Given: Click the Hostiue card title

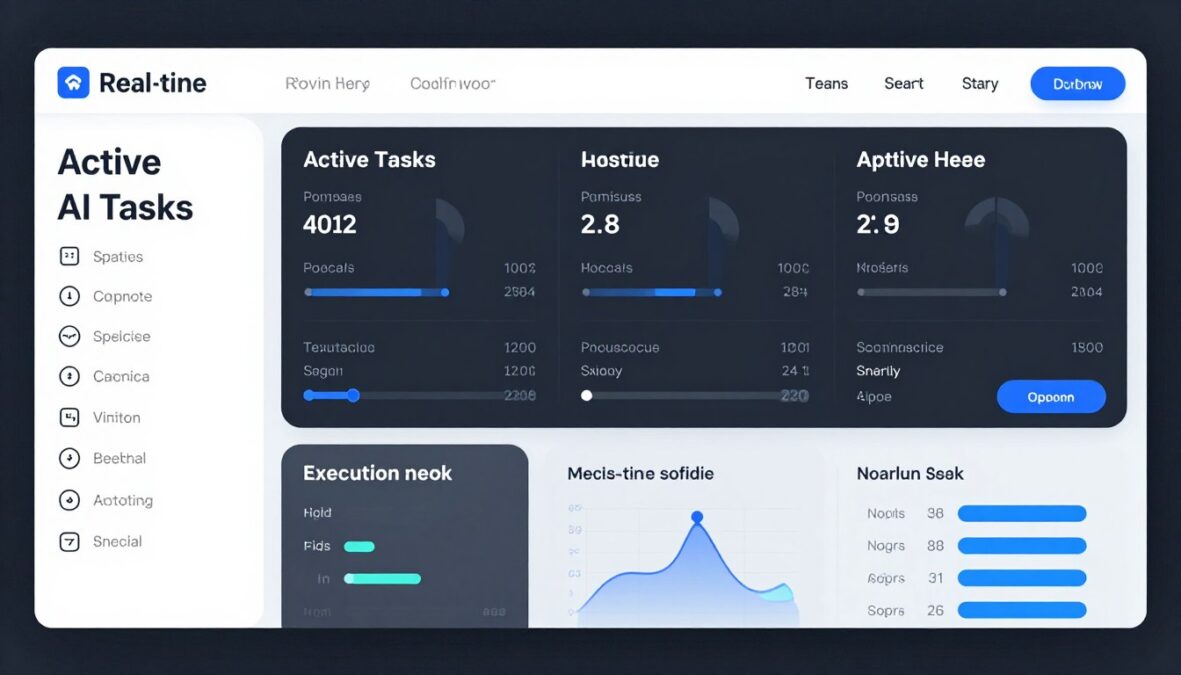Looking at the screenshot, I should pos(620,160).
